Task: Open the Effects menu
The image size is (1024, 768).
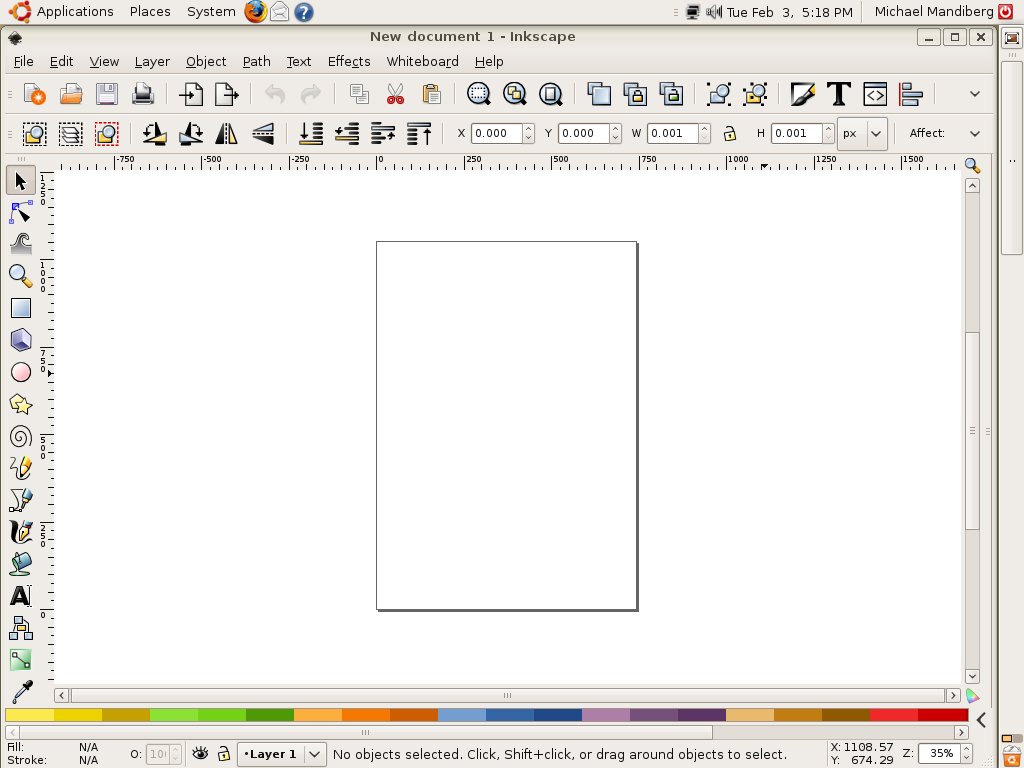Action: point(349,61)
